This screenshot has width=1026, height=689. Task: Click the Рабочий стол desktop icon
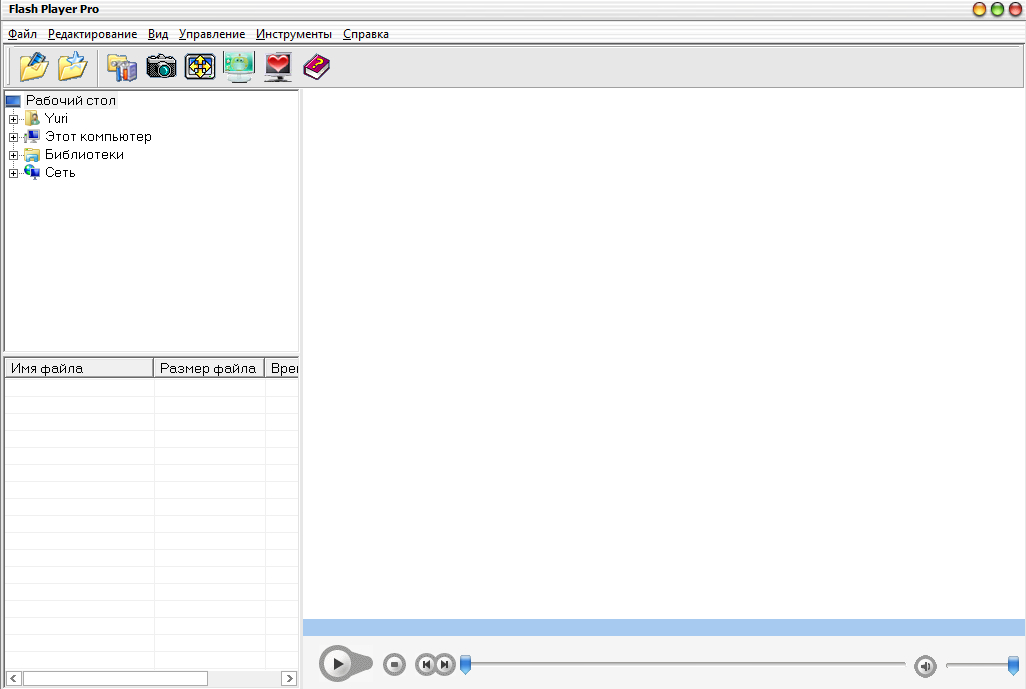point(14,101)
